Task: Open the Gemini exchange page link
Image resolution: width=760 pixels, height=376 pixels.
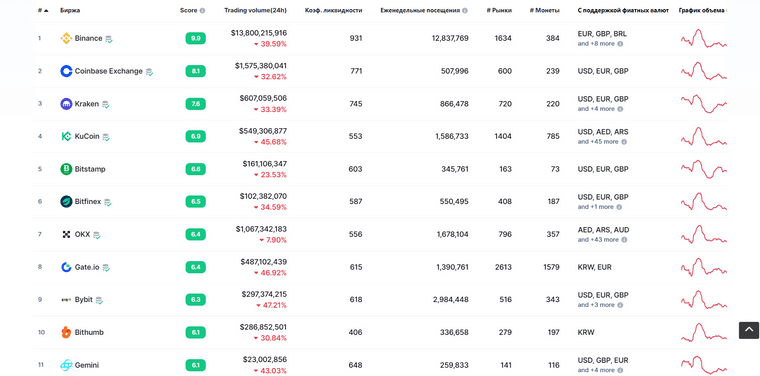Action: click(x=87, y=365)
